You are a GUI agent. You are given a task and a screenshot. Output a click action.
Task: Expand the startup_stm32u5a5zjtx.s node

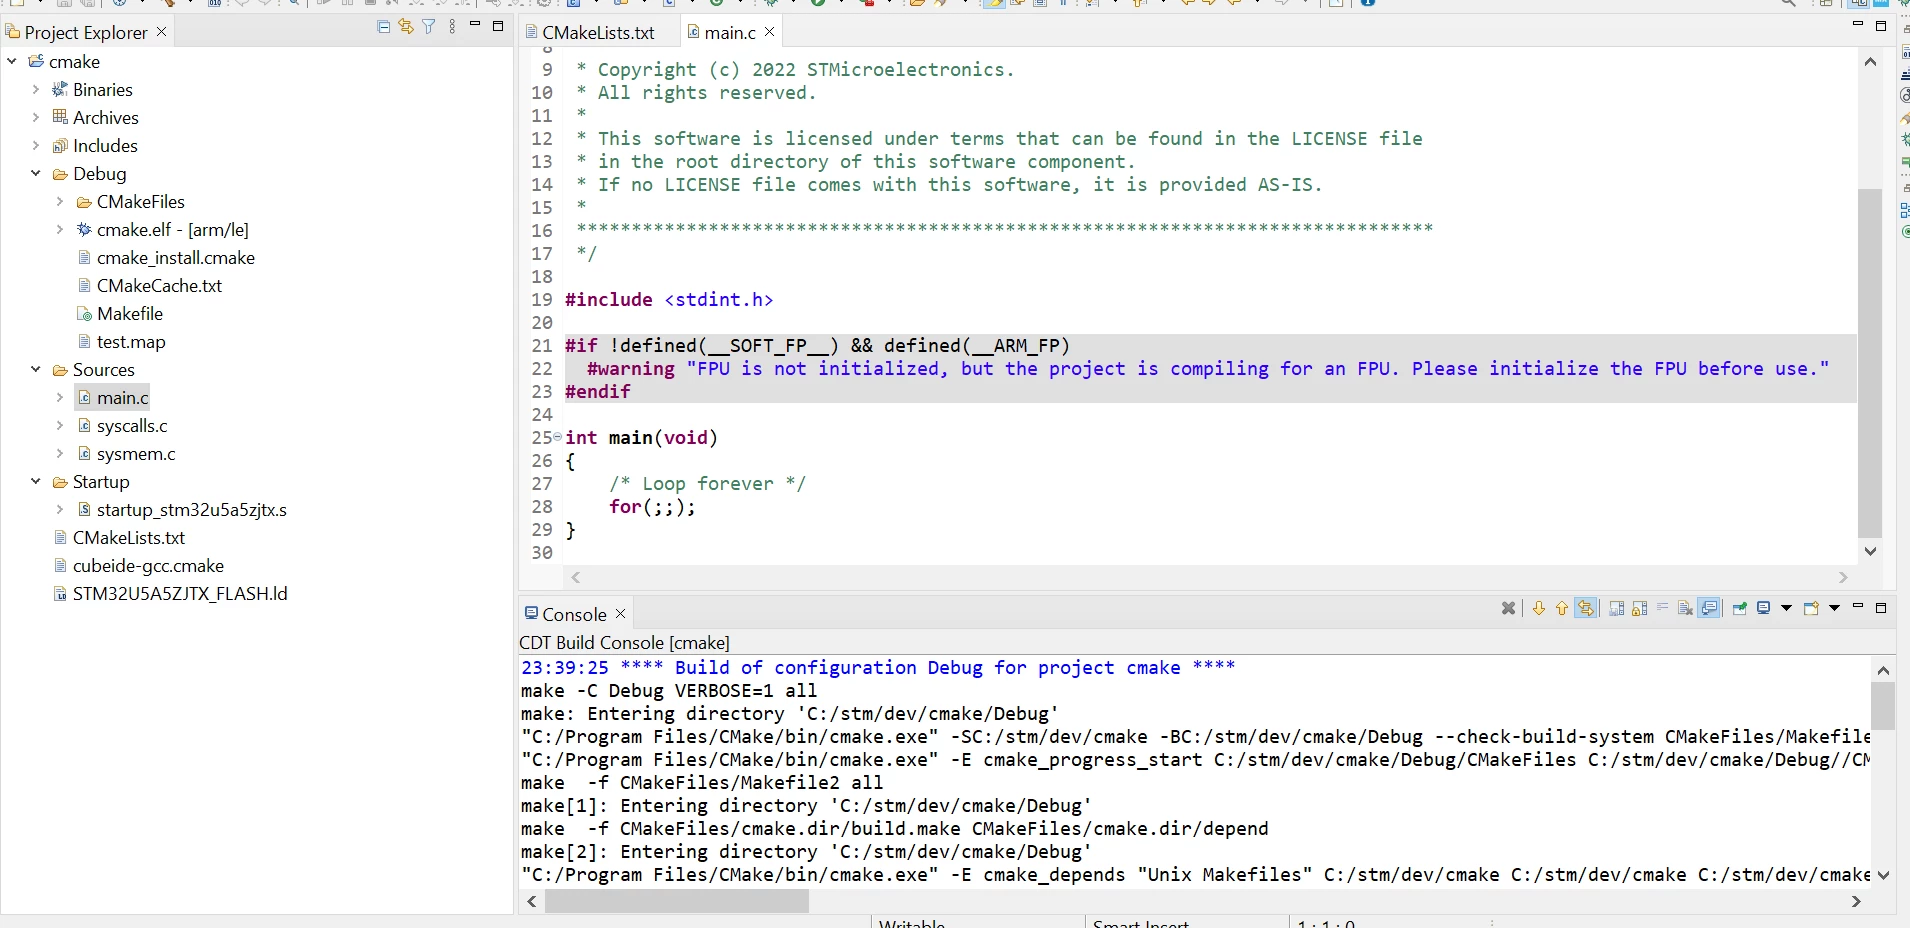60,509
